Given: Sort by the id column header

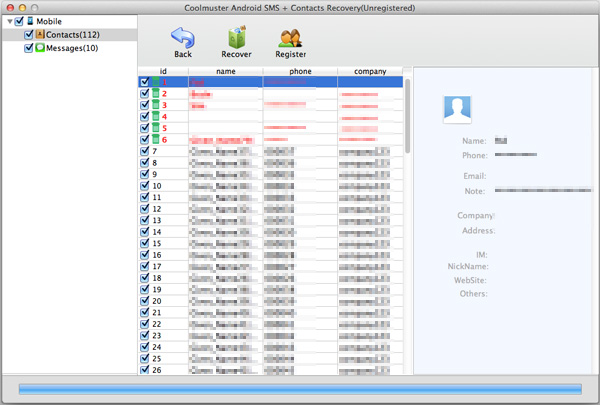Looking at the screenshot, I should click(x=163, y=71).
